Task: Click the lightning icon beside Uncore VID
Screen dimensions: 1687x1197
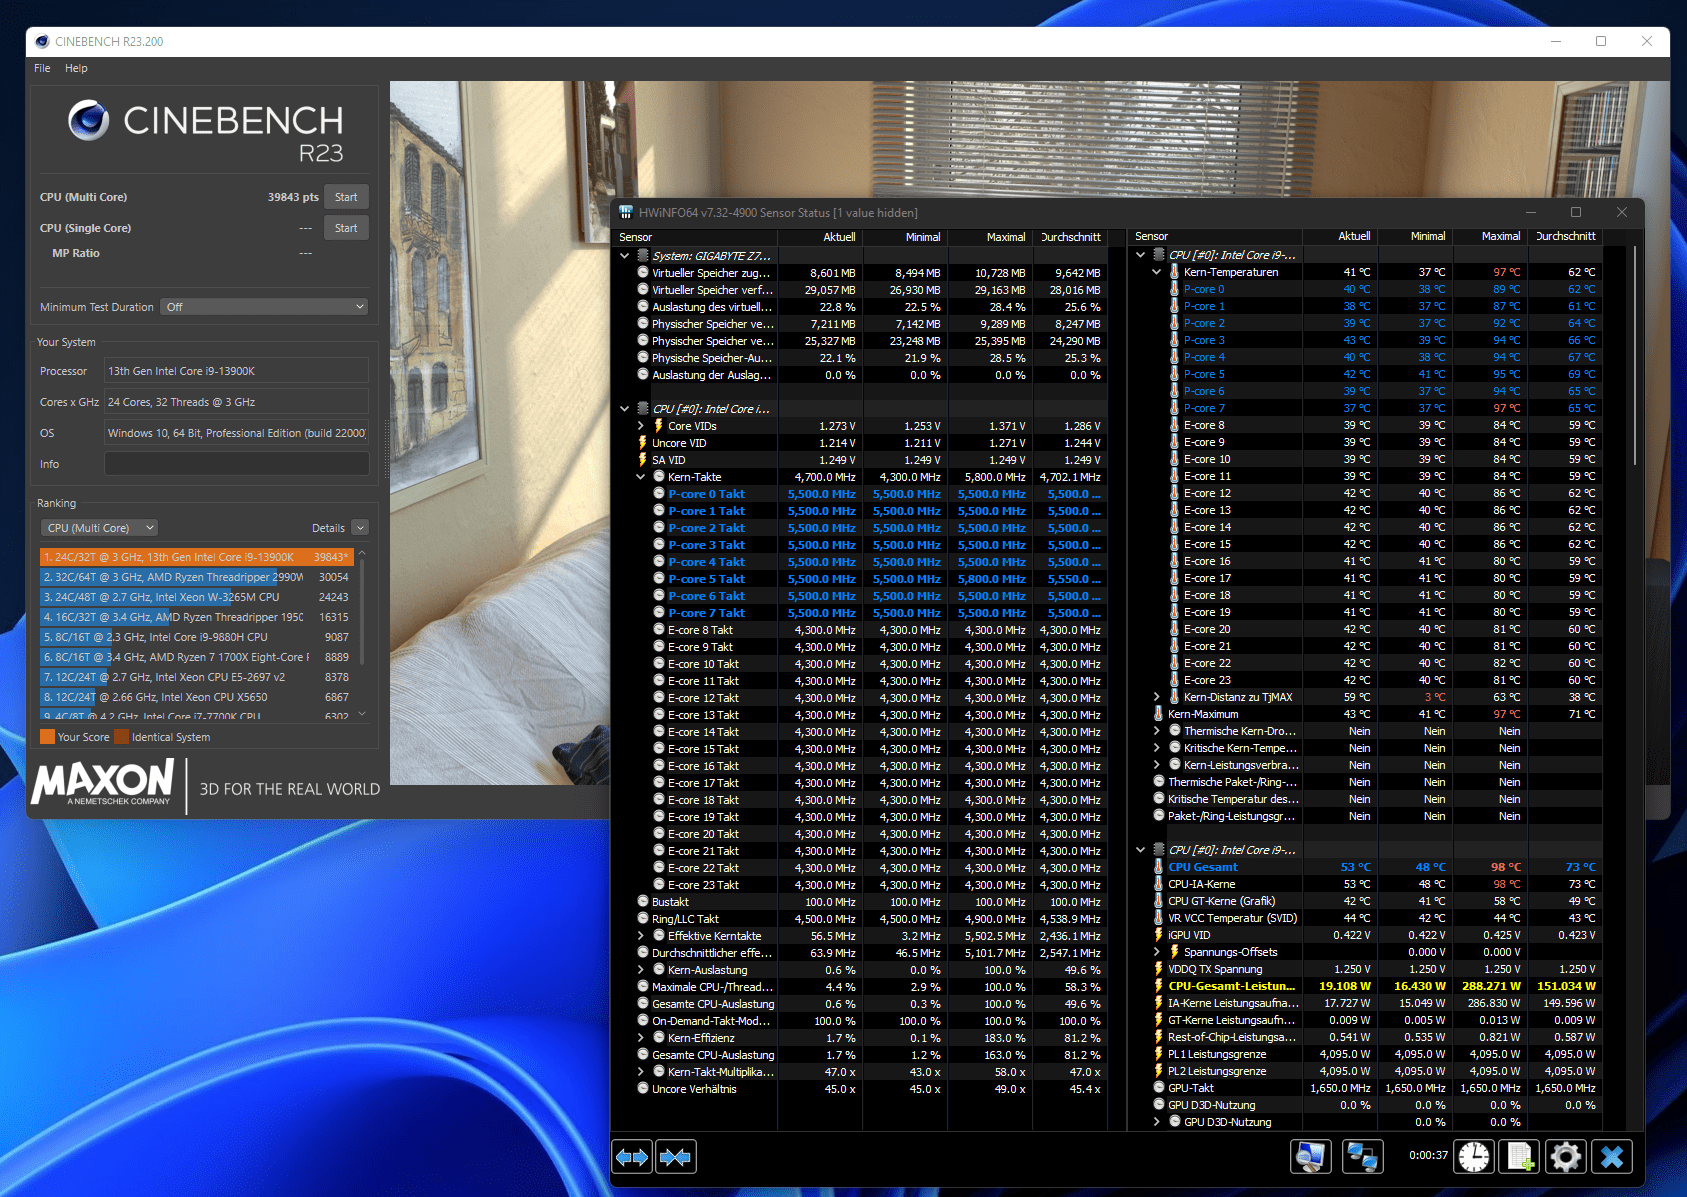Action: coord(643,443)
